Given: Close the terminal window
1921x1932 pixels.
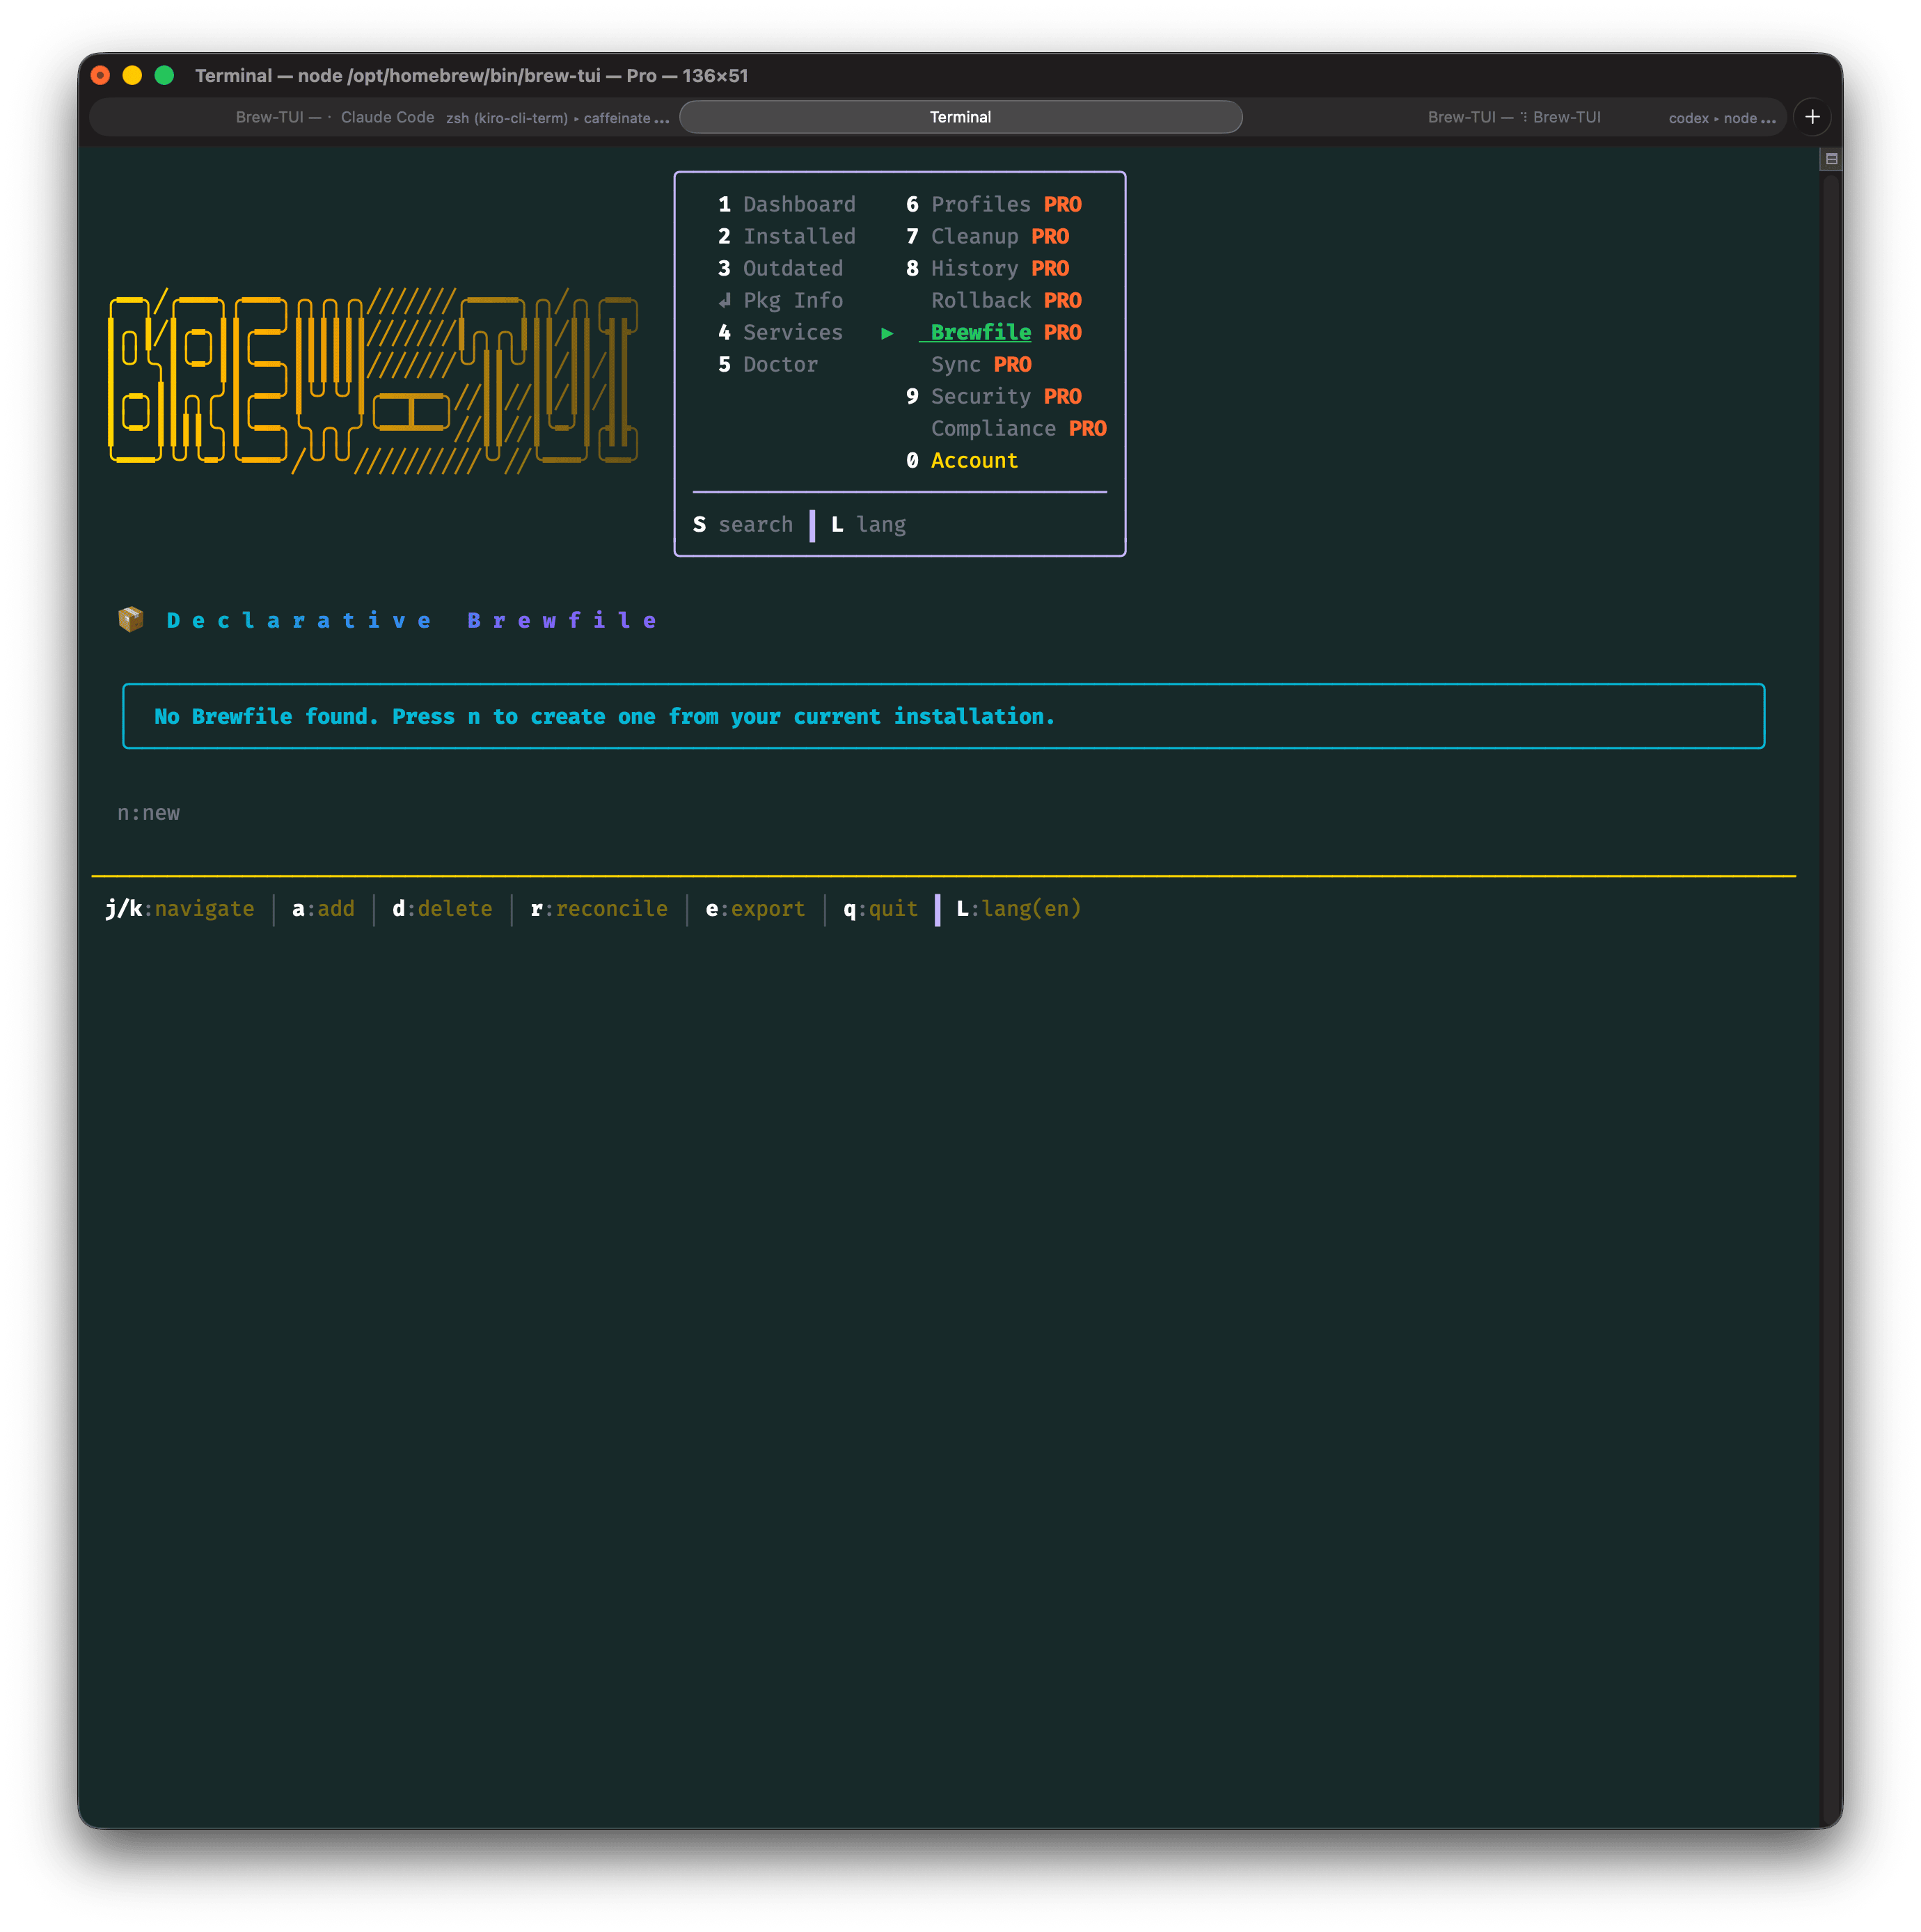Looking at the screenshot, I should click(x=100, y=75).
